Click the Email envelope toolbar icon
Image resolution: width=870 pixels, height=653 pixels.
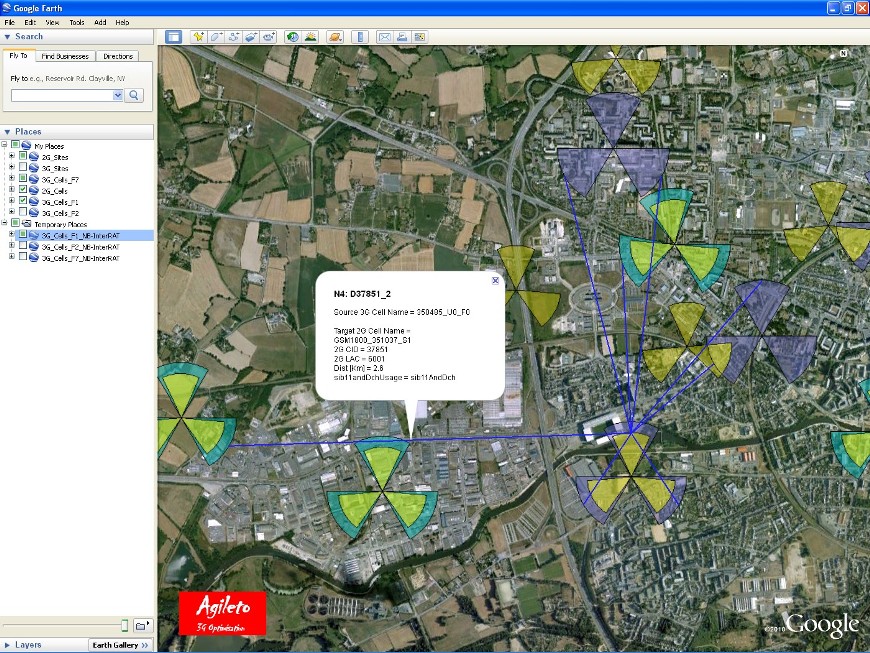(x=384, y=37)
